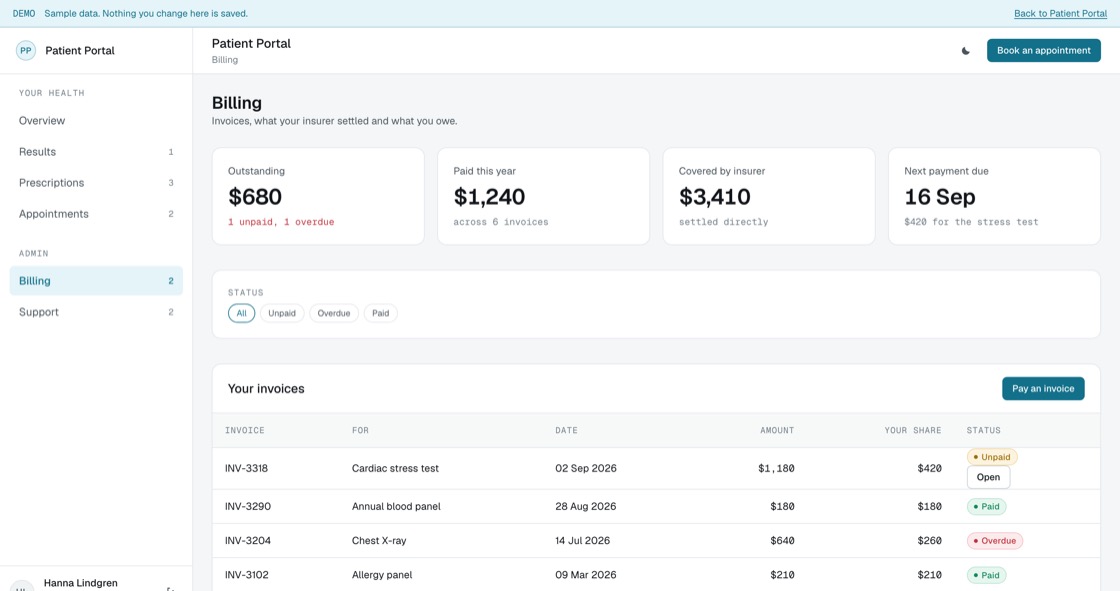Image resolution: width=1120 pixels, height=591 pixels.
Task: Select the Annual blood panel description
Action: click(396, 507)
